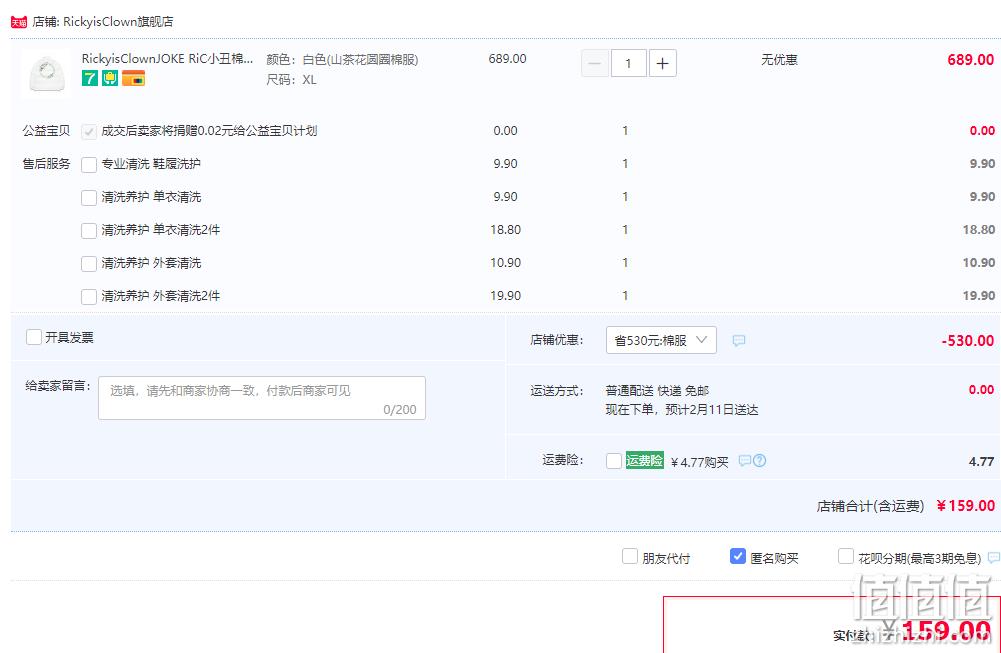
Task: Increase quantity with the plus button
Action: (x=663, y=63)
